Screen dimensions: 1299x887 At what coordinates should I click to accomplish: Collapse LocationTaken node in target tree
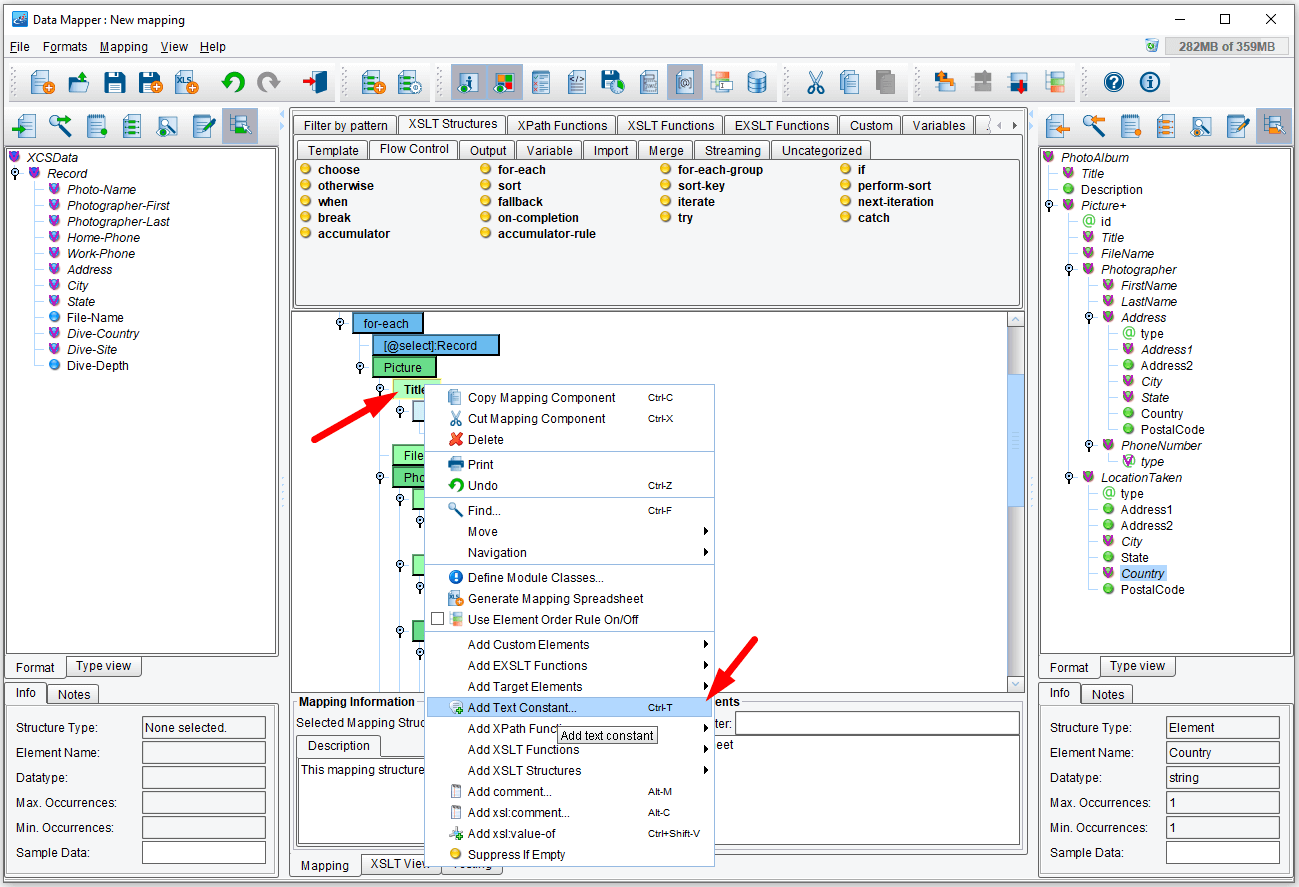tap(1069, 478)
